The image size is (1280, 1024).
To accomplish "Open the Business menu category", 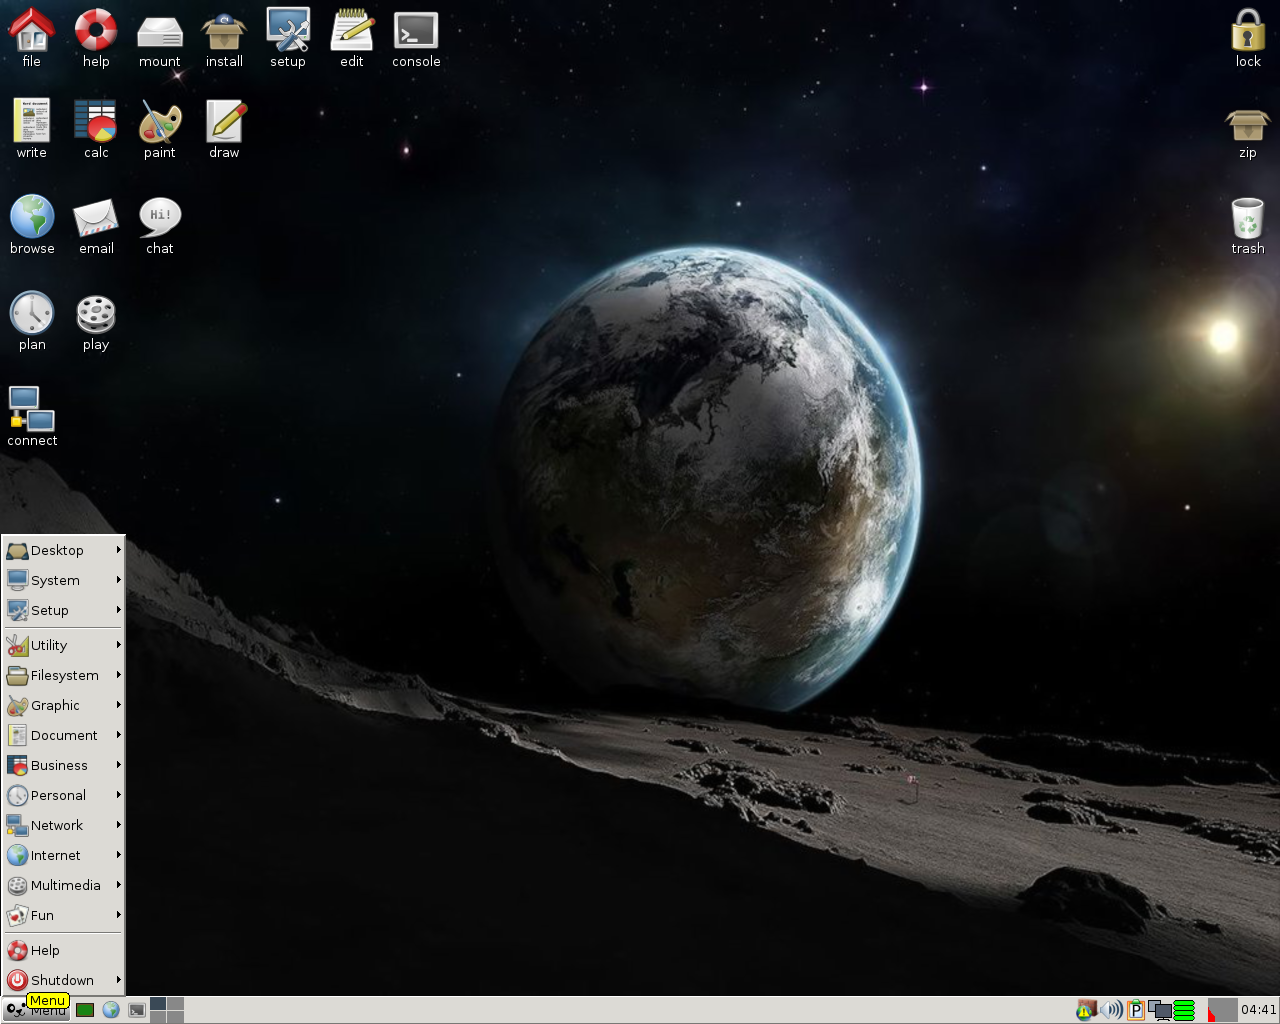I will pyautogui.click(x=63, y=765).
